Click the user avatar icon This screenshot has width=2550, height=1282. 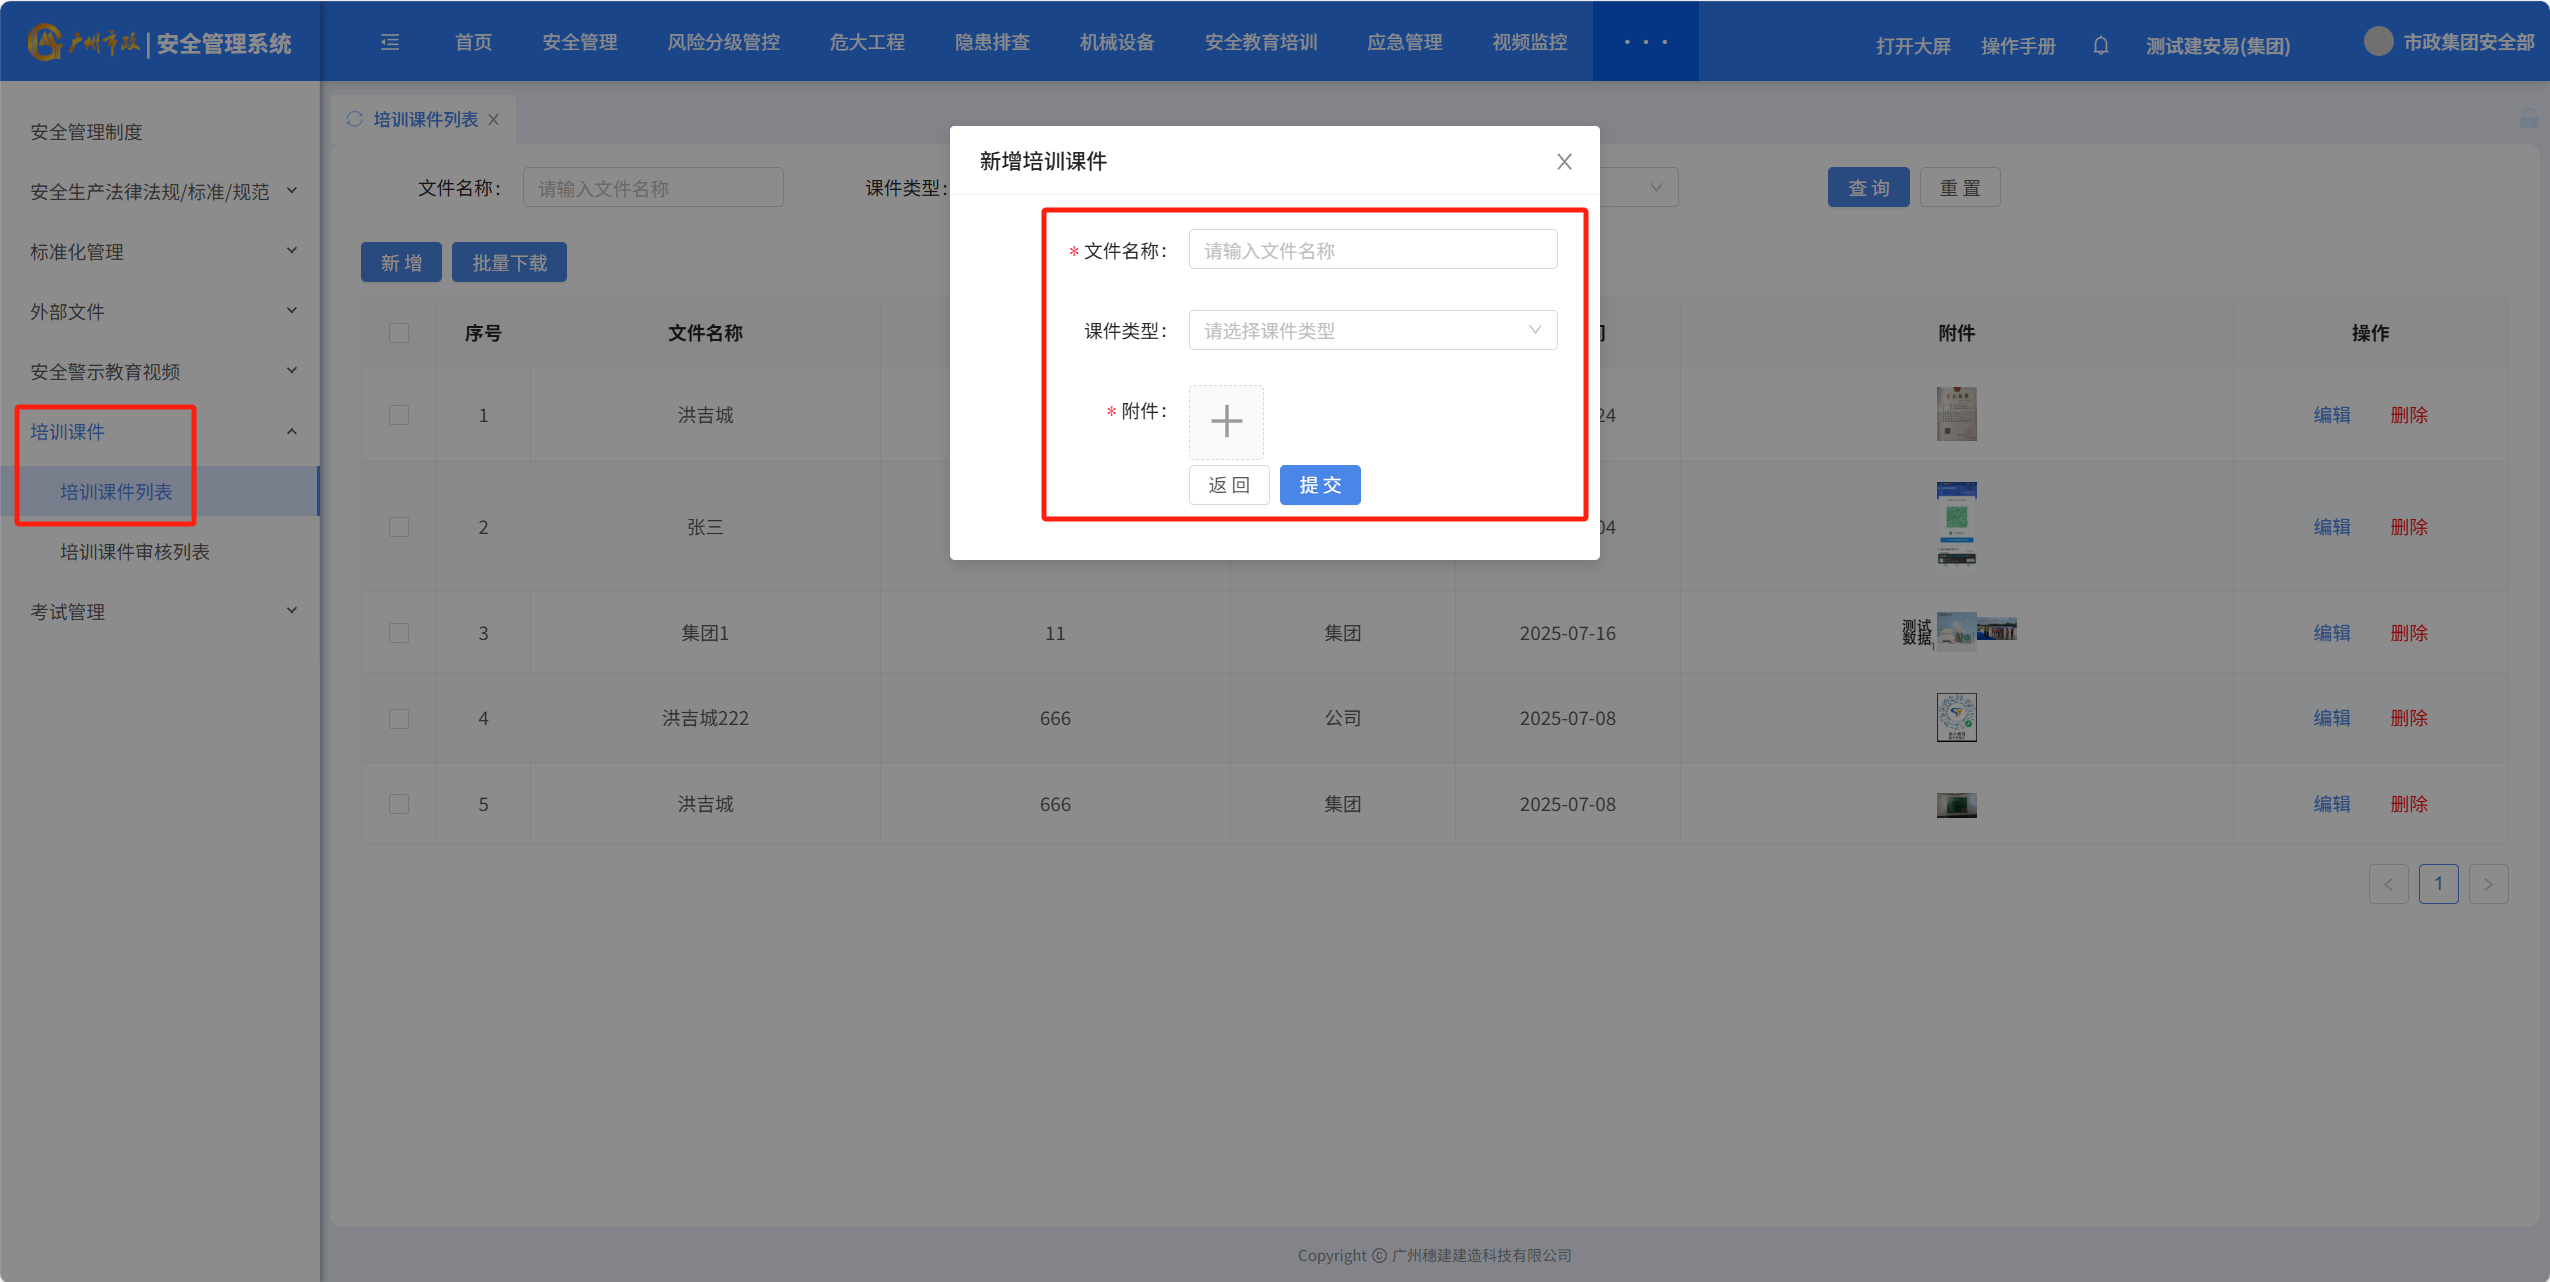(x=2378, y=42)
